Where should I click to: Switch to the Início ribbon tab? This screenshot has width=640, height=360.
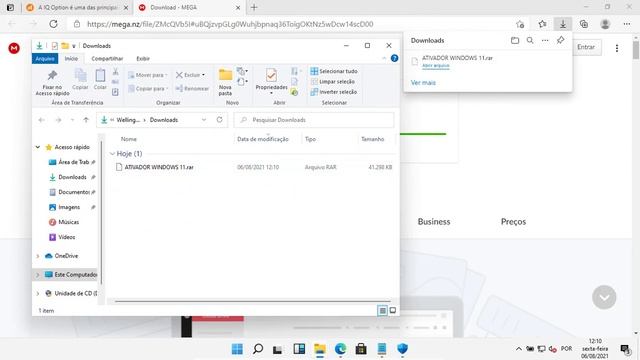71,58
